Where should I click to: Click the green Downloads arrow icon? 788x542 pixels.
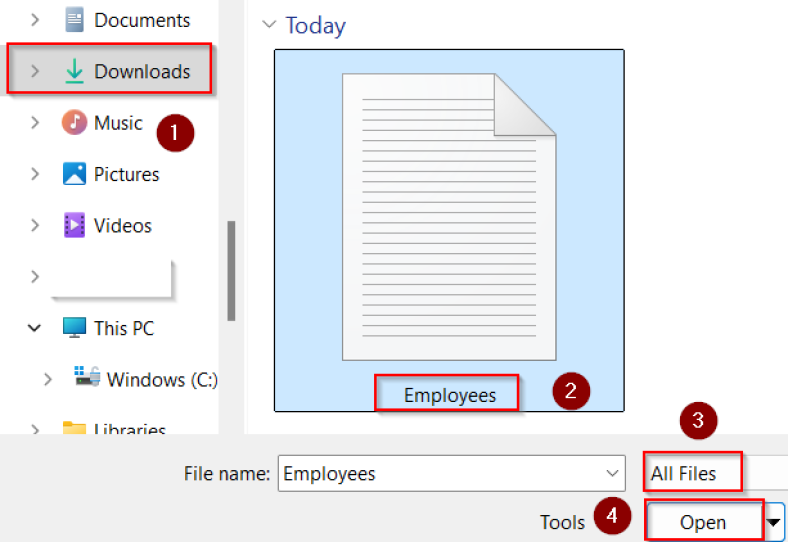(74, 71)
